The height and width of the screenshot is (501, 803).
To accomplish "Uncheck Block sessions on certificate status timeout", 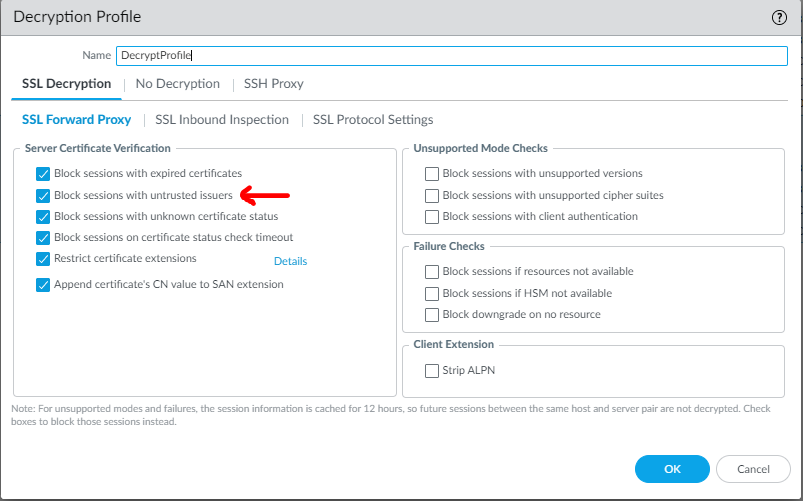I will pyautogui.click(x=43, y=238).
